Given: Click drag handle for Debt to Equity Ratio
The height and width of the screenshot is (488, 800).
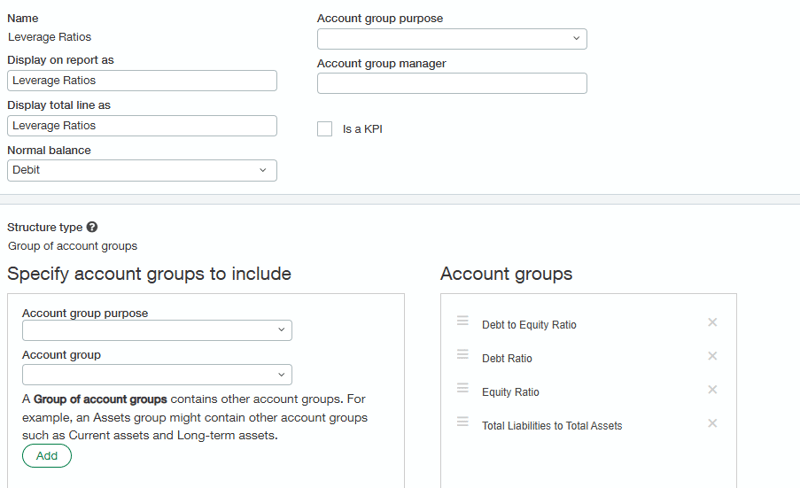Looking at the screenshot, I should coord(463,321).
